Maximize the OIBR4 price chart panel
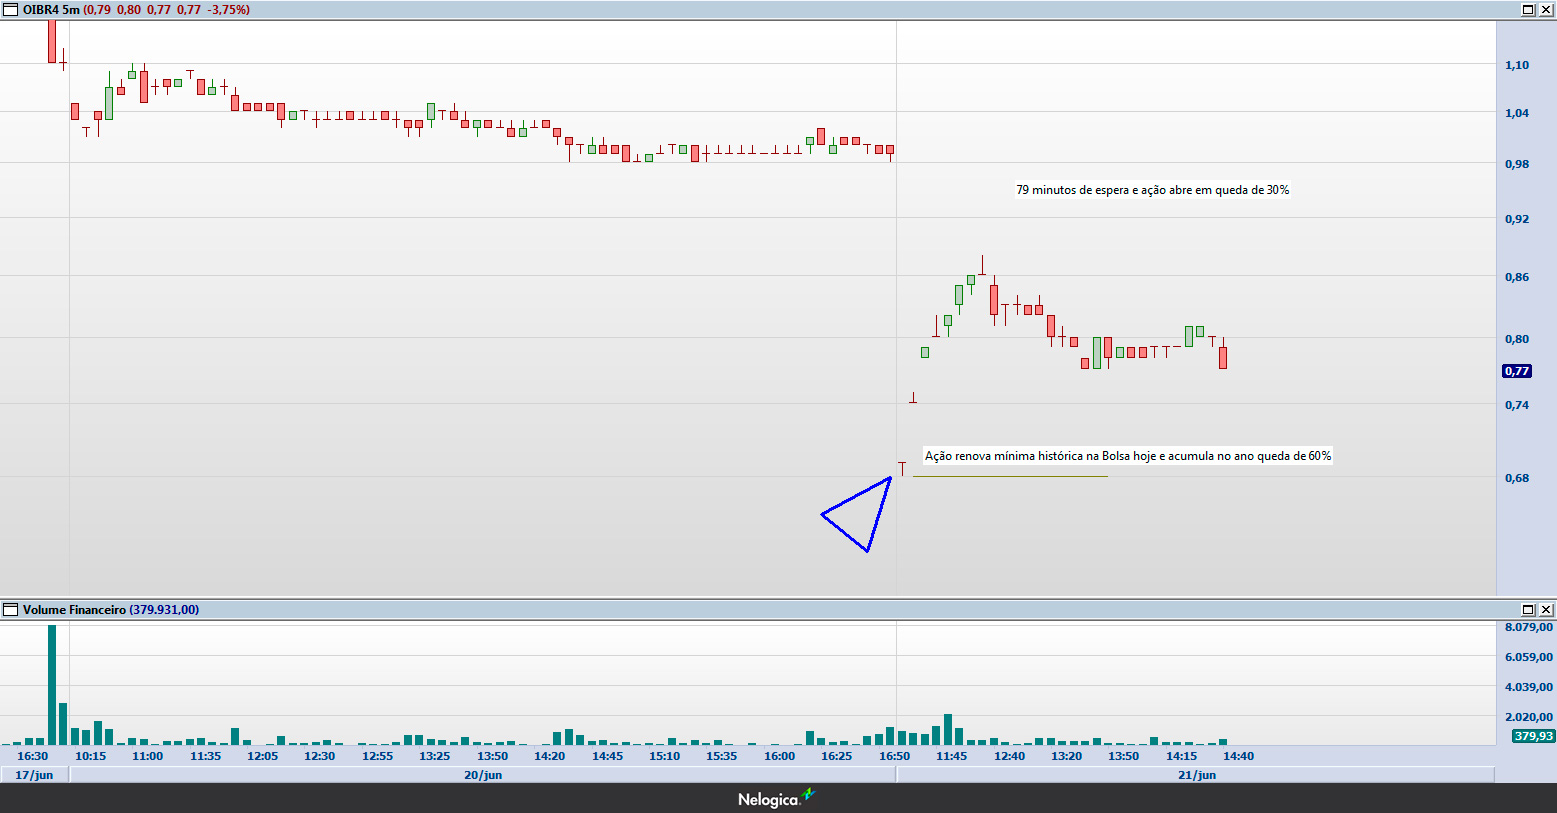 click(x=1528, y=10)
